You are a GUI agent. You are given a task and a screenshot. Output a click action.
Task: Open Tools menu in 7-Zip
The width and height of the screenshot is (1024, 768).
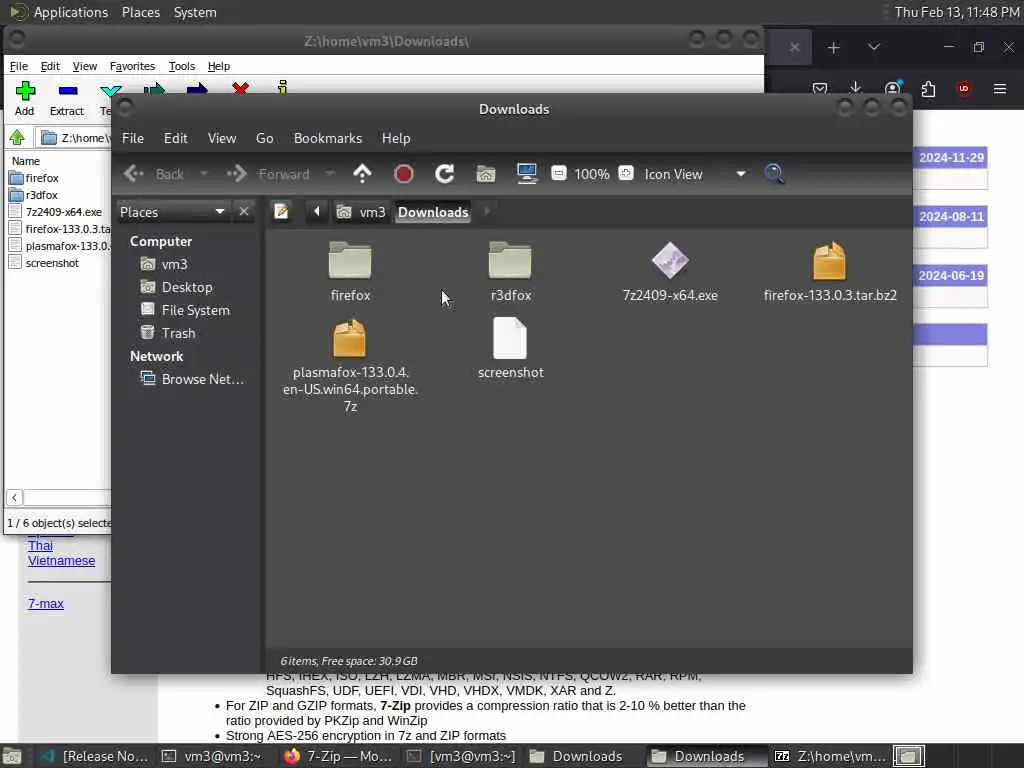pyautogui.click(x=182, y=66)
